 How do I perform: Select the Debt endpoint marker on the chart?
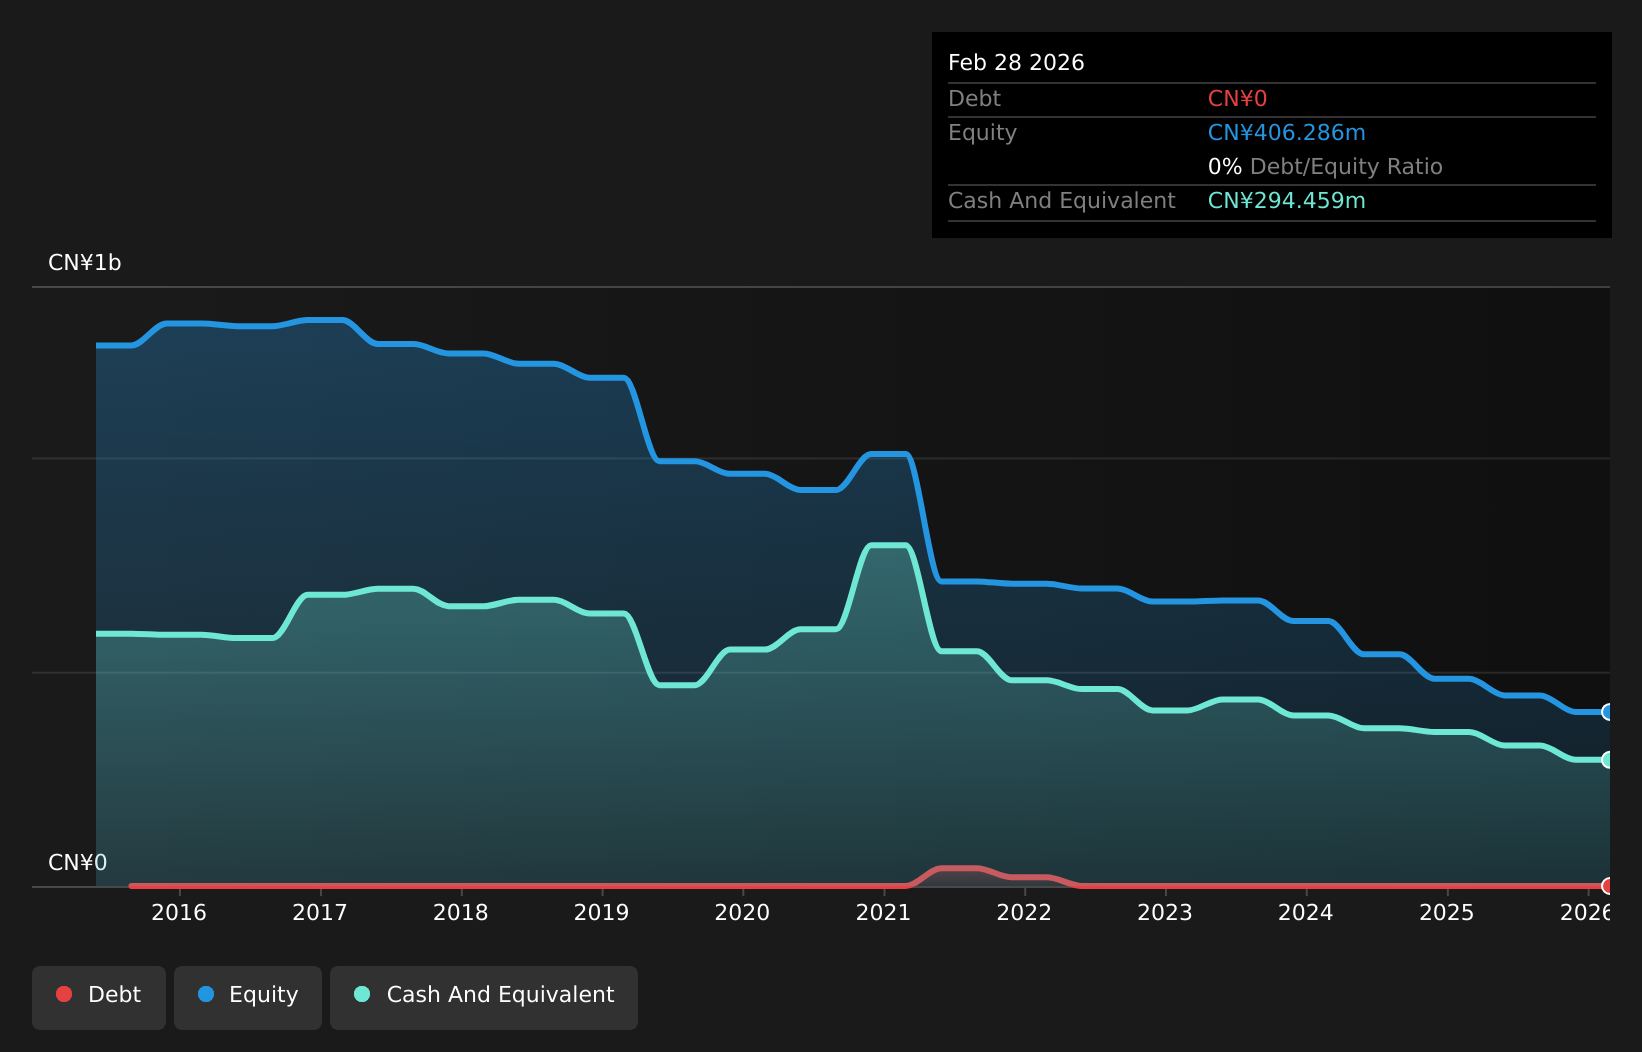click(x=1608, y=886)
